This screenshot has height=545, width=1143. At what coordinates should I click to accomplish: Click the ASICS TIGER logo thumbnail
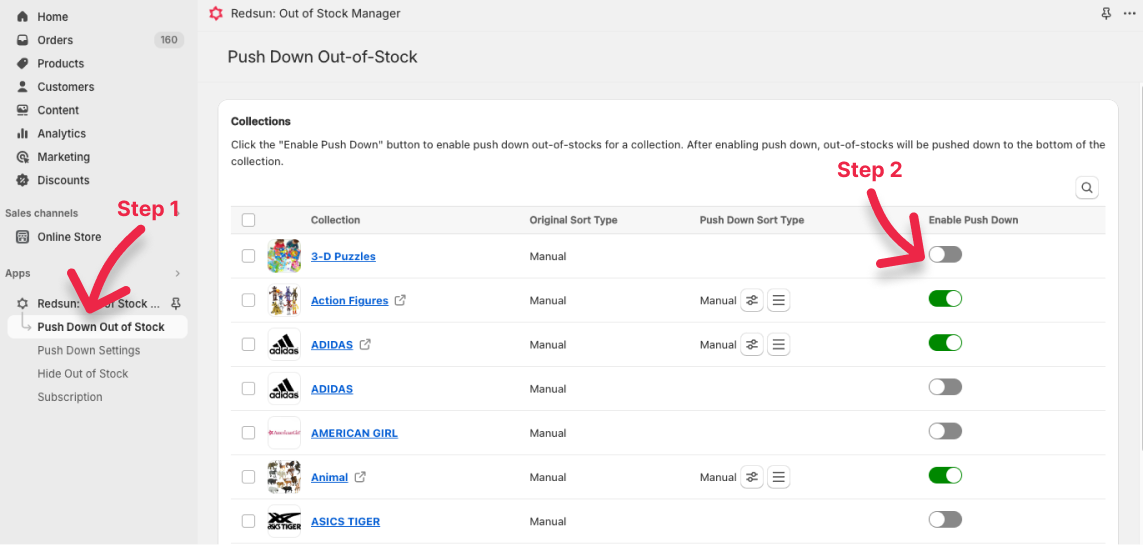(284, 521)
